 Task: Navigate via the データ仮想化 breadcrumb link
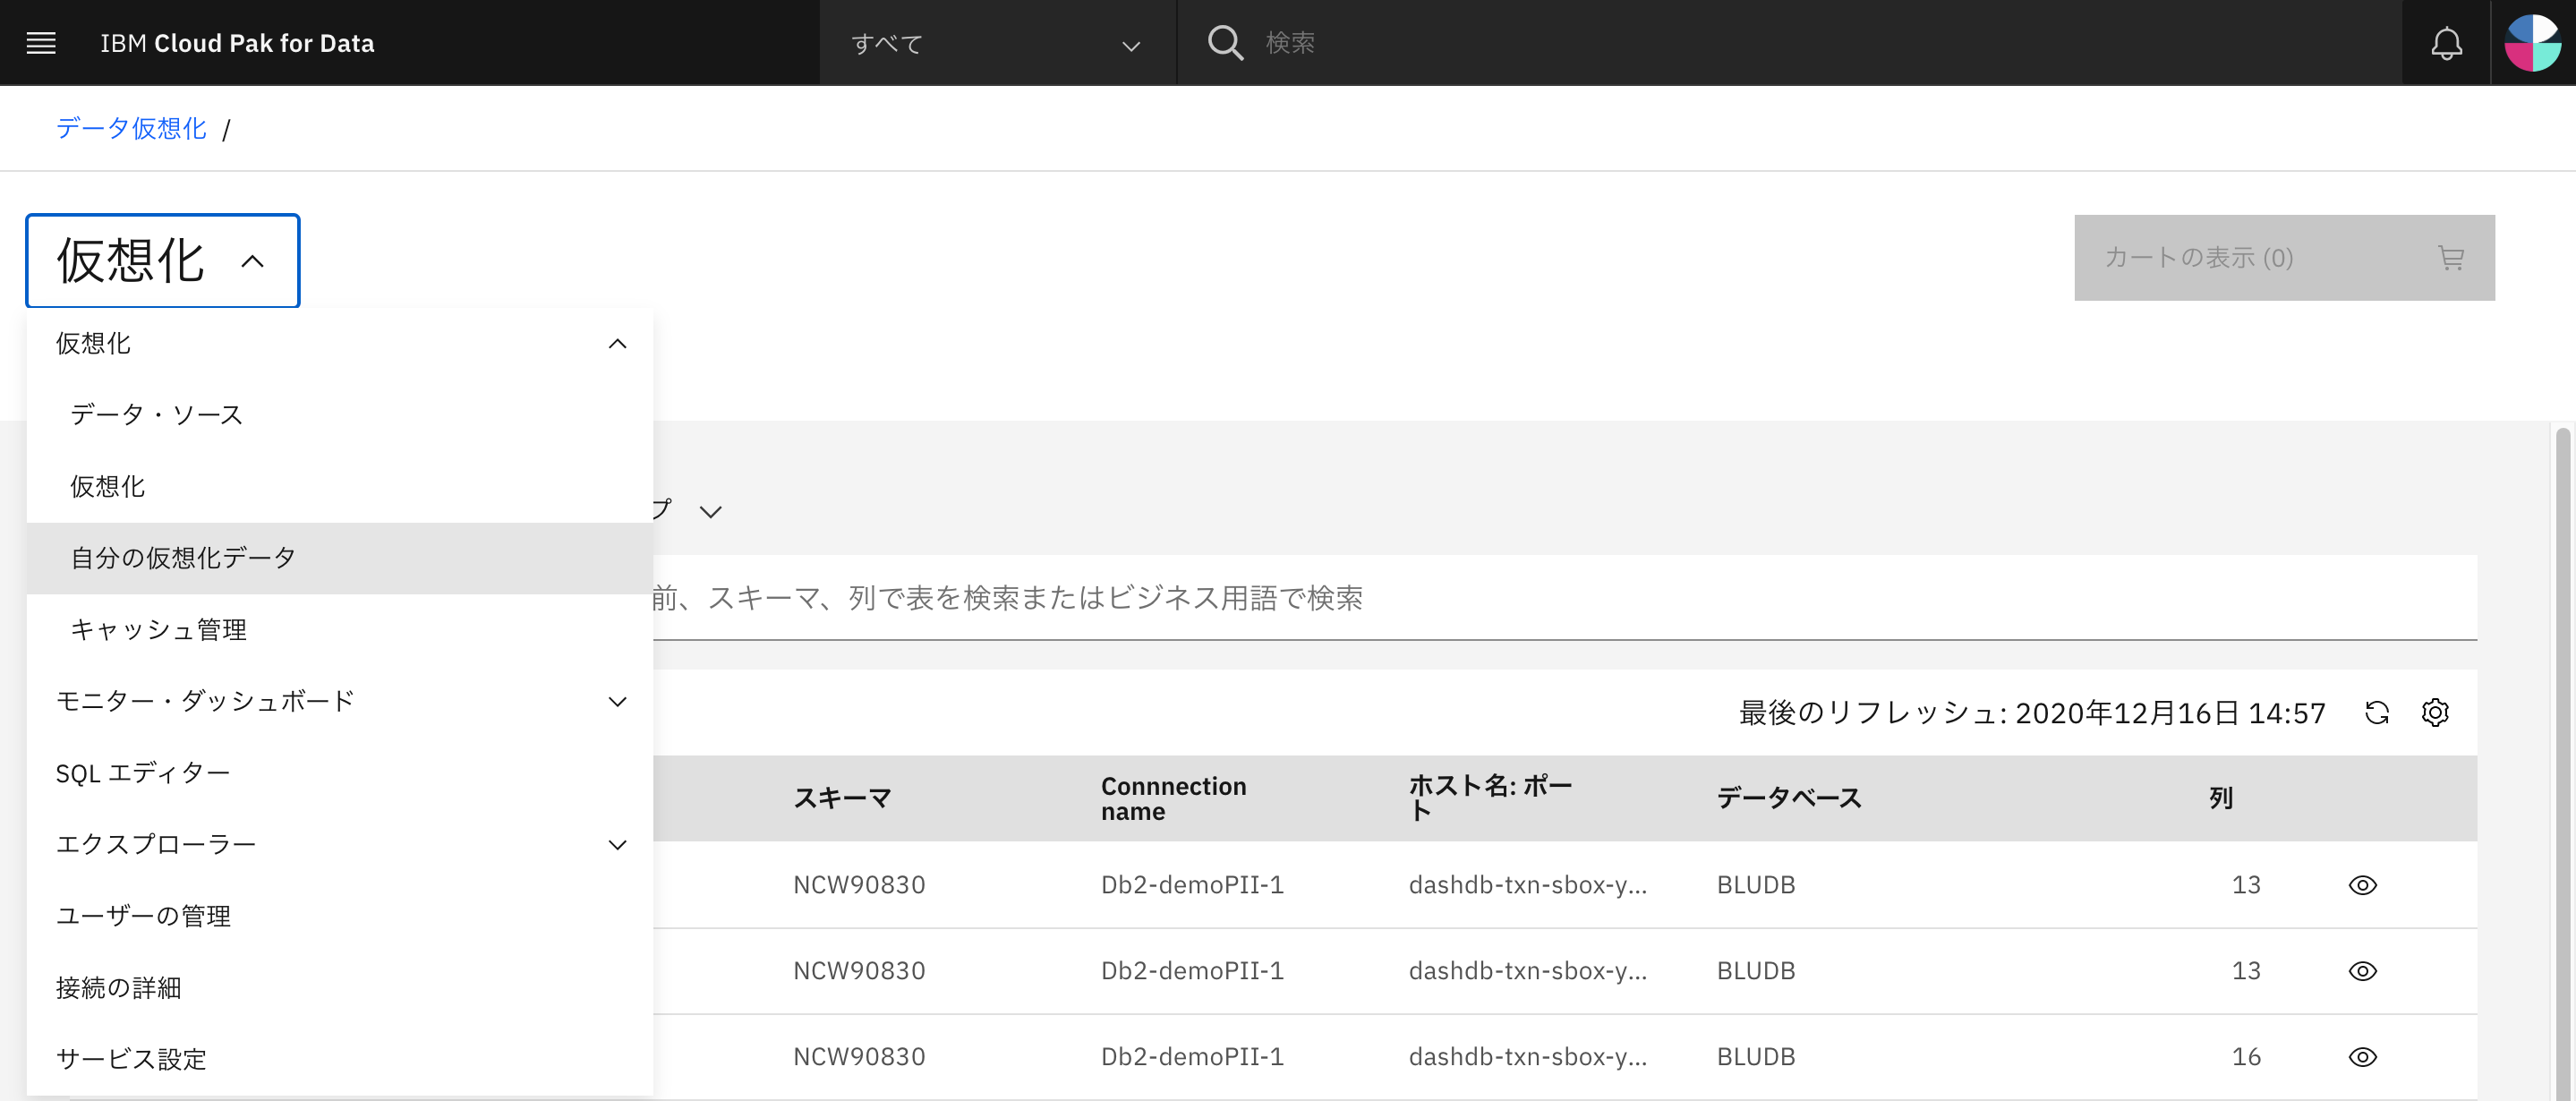(131, 128)
